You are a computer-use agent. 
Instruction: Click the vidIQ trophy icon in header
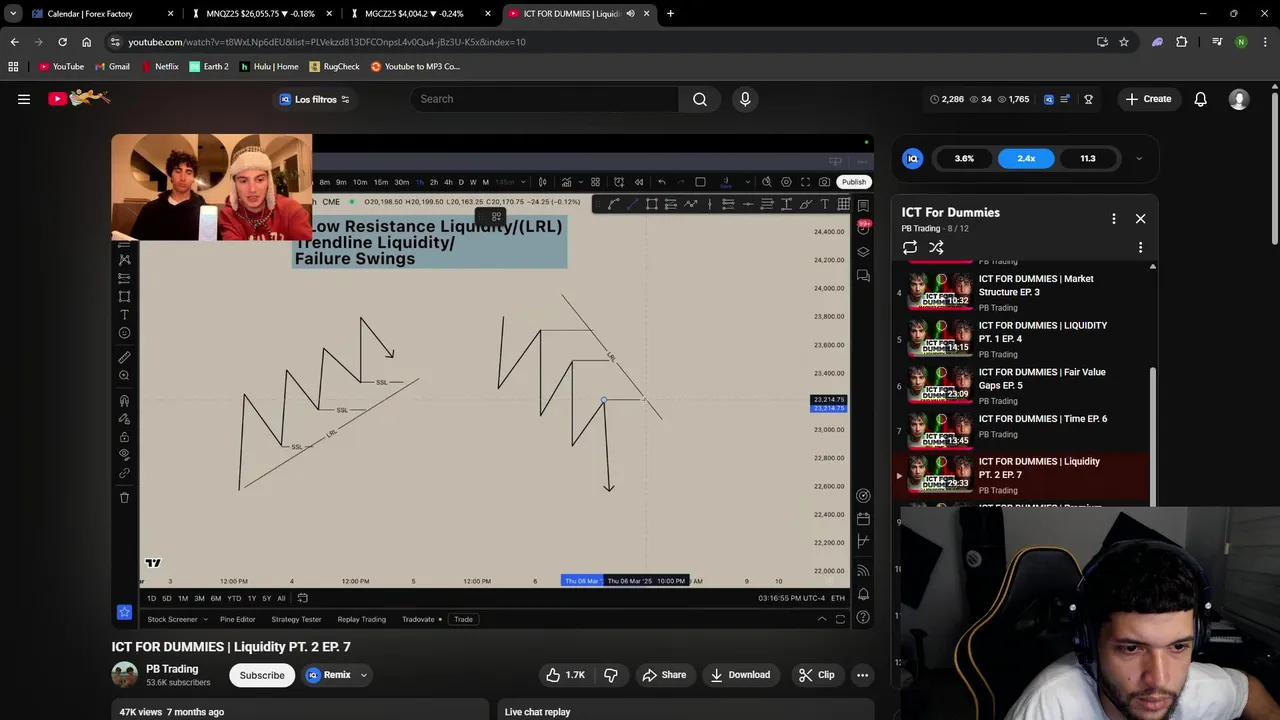tap(1088, 99)
